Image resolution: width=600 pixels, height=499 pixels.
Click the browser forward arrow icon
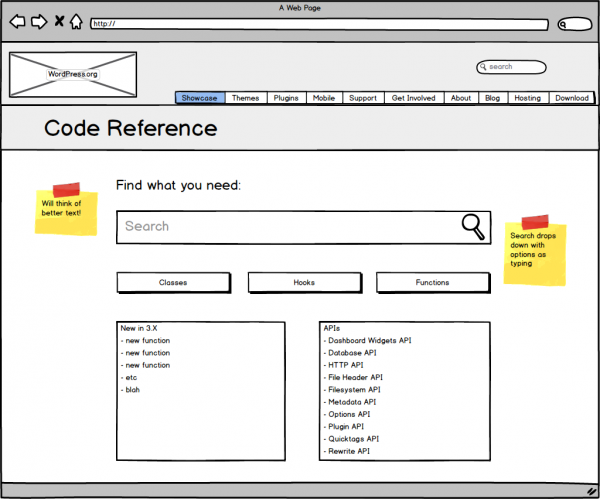tap(39, 21)
